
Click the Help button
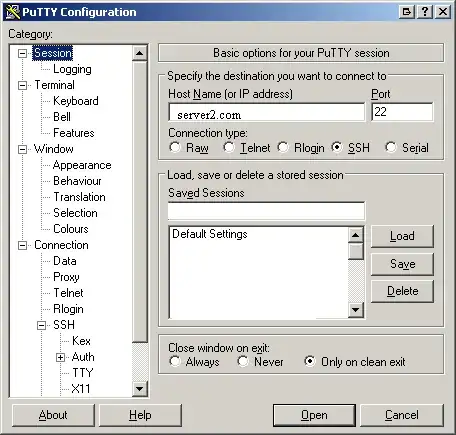point(140,415)
